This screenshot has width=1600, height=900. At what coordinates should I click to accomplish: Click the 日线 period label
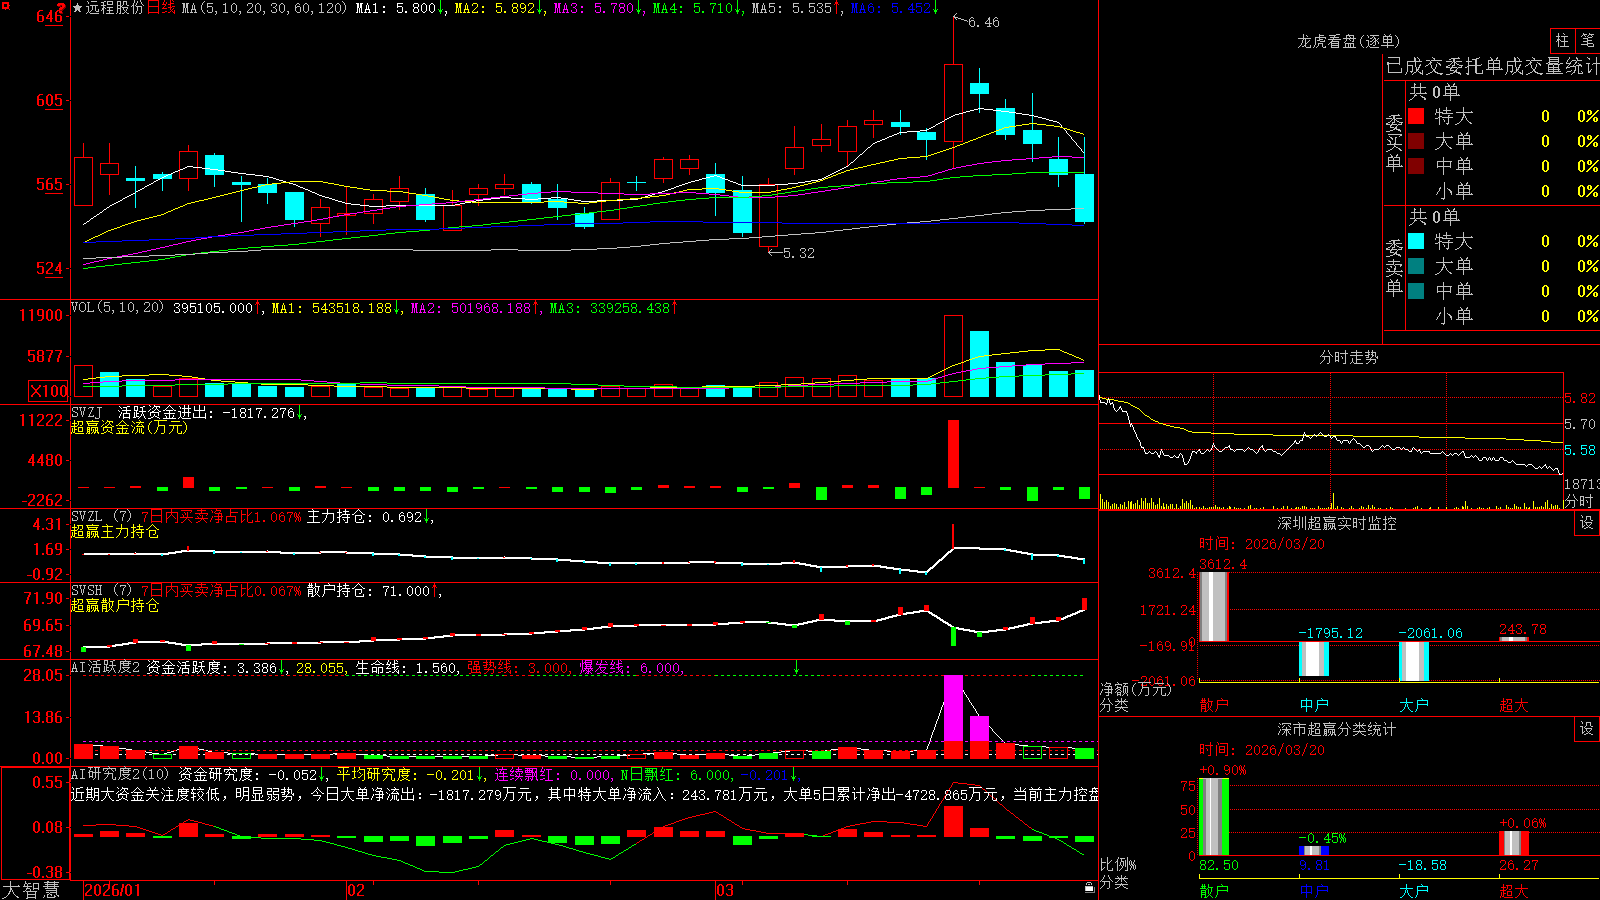pyautogui.click(x=161, y=8)
